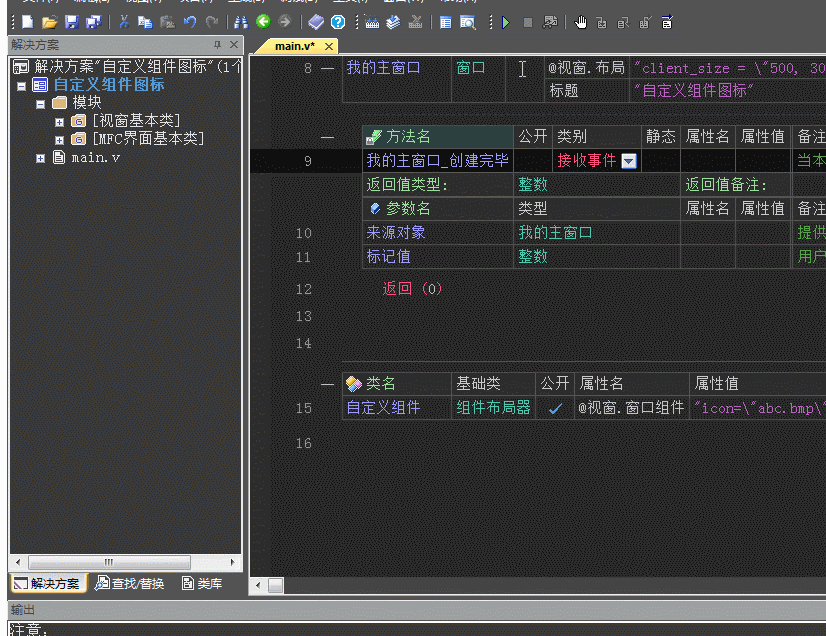This screenshot has width=826, height=636.
Task: Click the Build project toolbar icon
Action: pyautogui.click(x=372, y=22)
